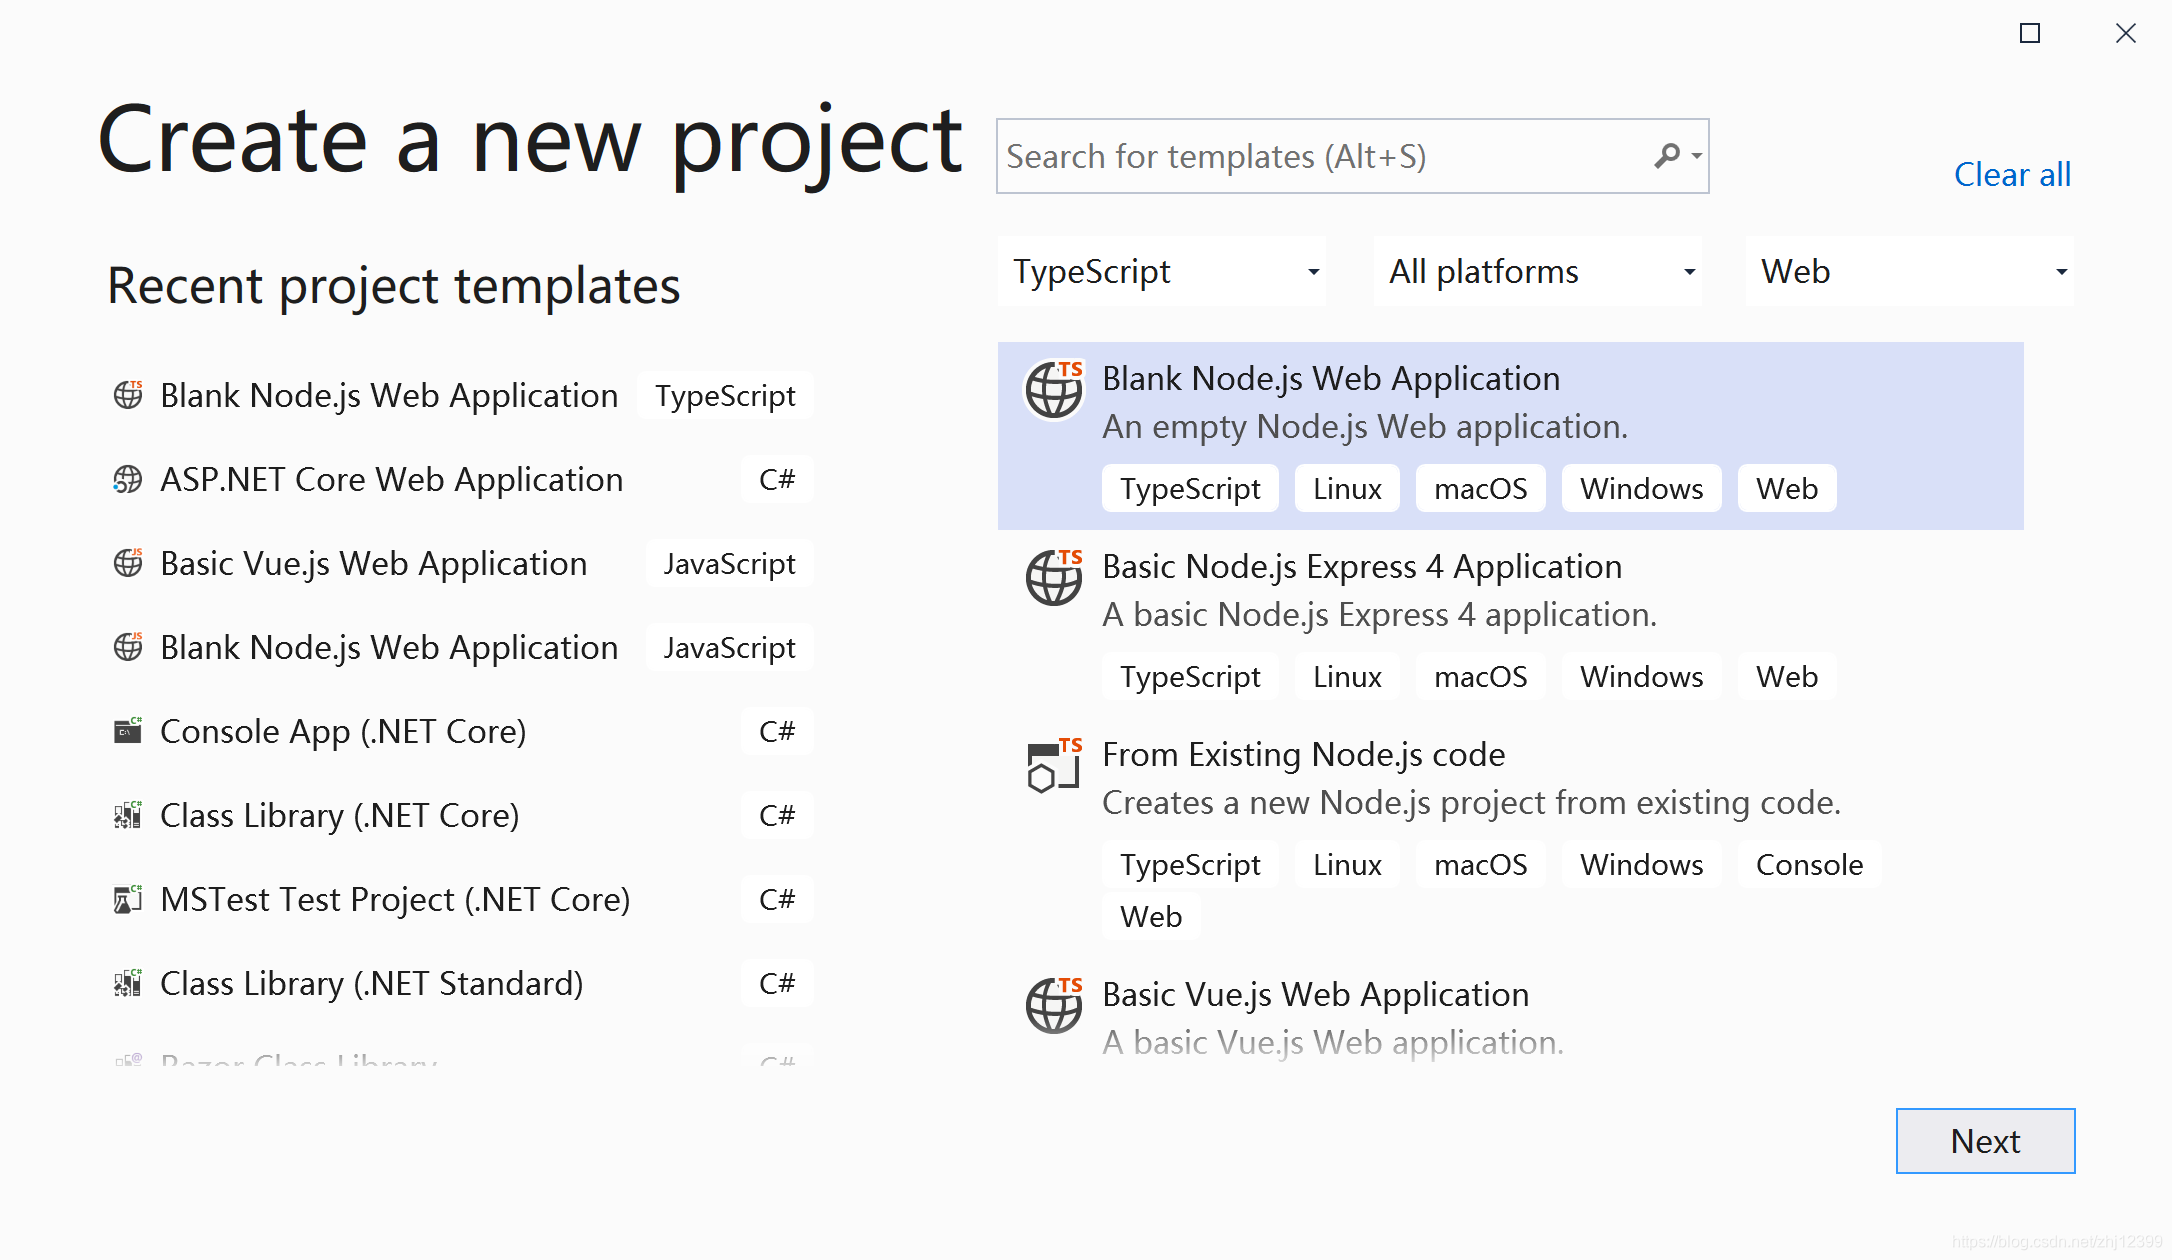Click From Existing Node.js code icon
The width and height of the screenshot is (2172, 1260).
1054,765
